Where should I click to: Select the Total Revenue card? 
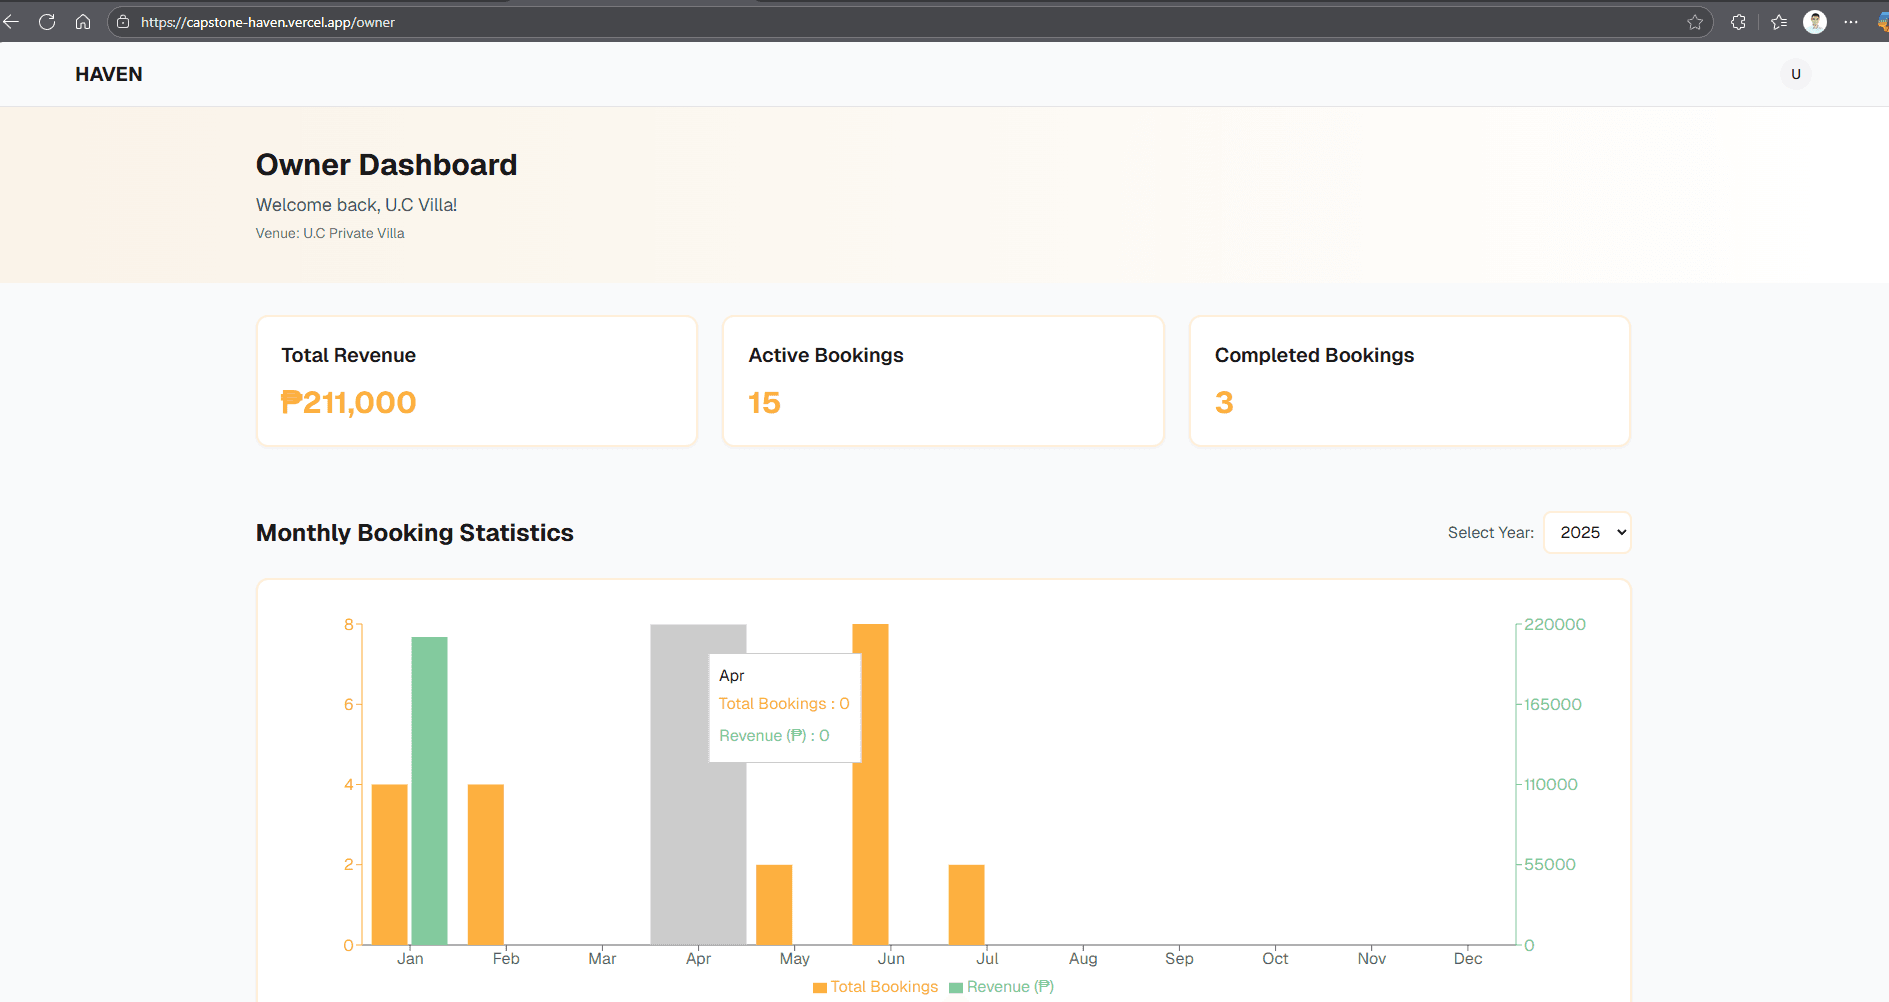(x=477, y=381)
